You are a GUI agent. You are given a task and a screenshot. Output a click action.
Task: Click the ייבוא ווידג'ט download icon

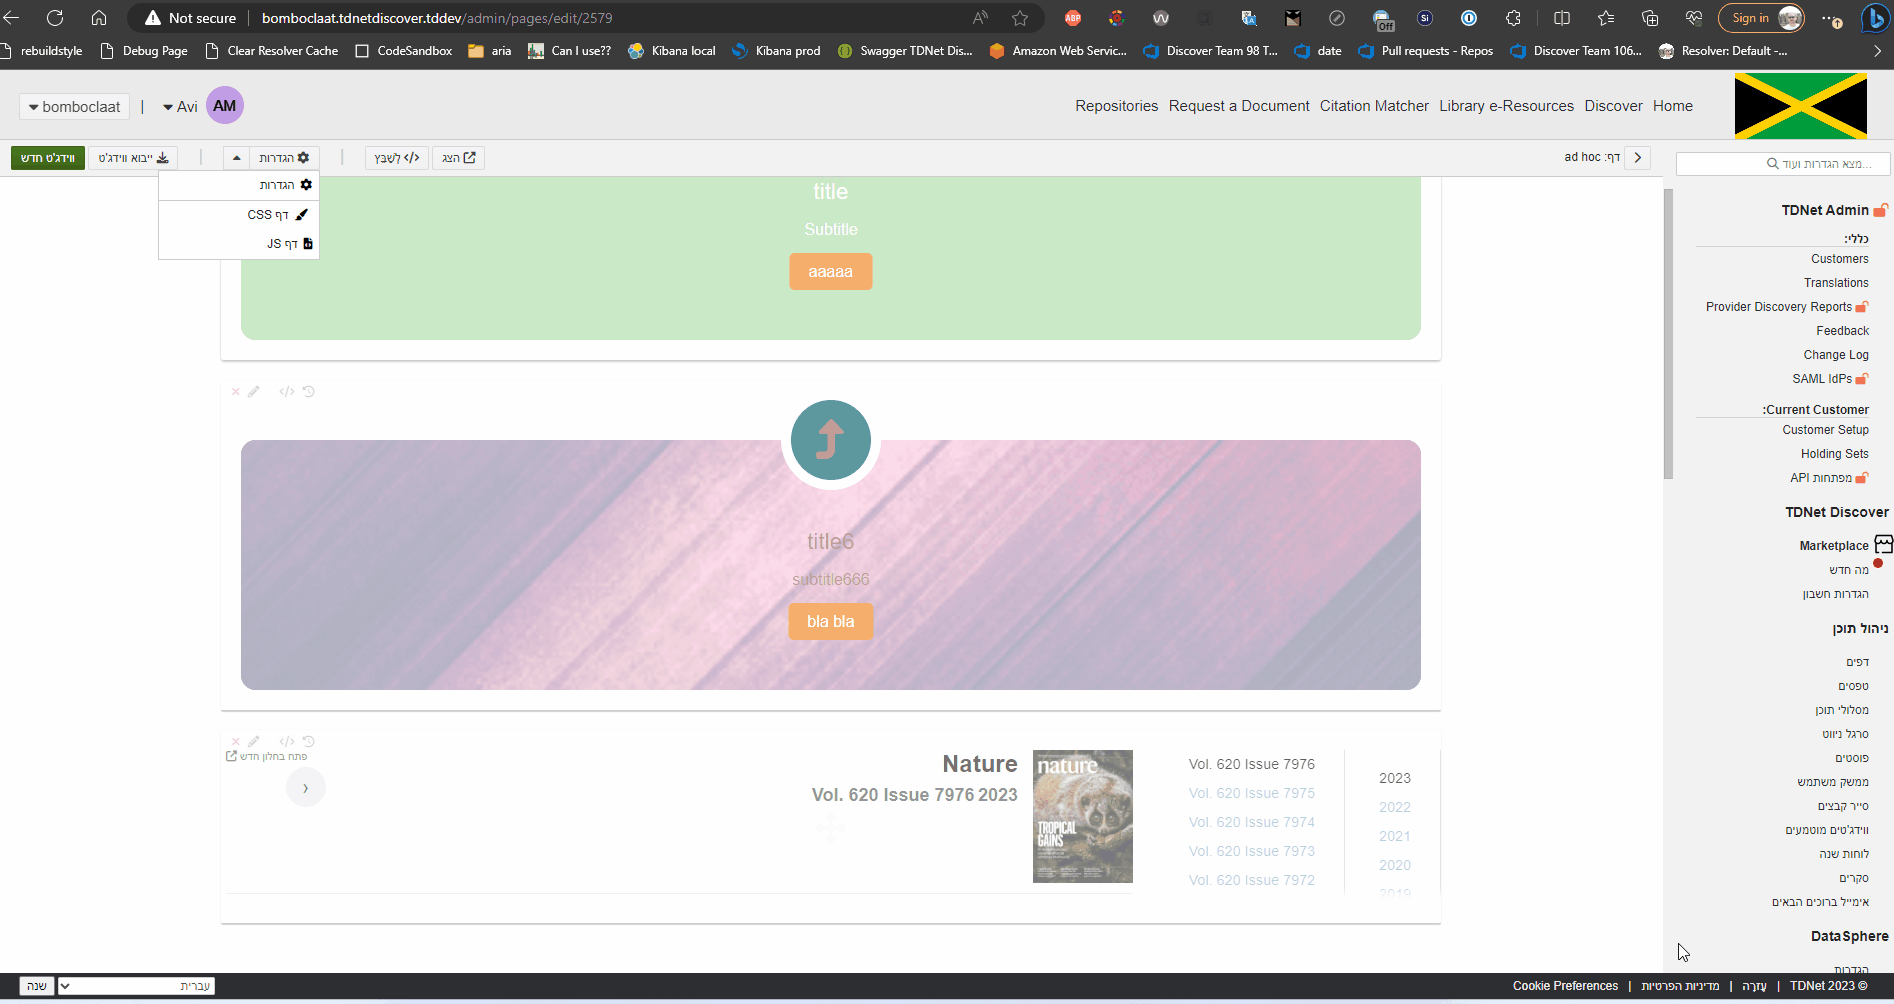click(163, 157)
